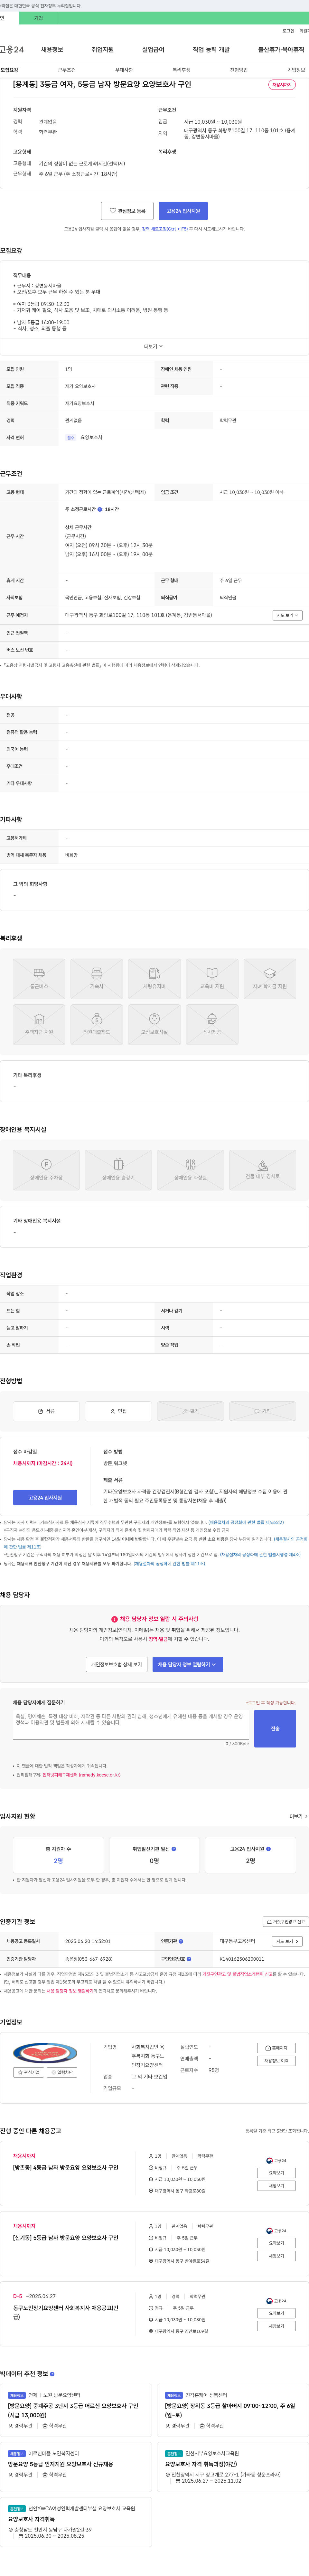Click the 서류 screening method box
The width and height of the screenshot is (309, 2576).
click(46, 1411)
